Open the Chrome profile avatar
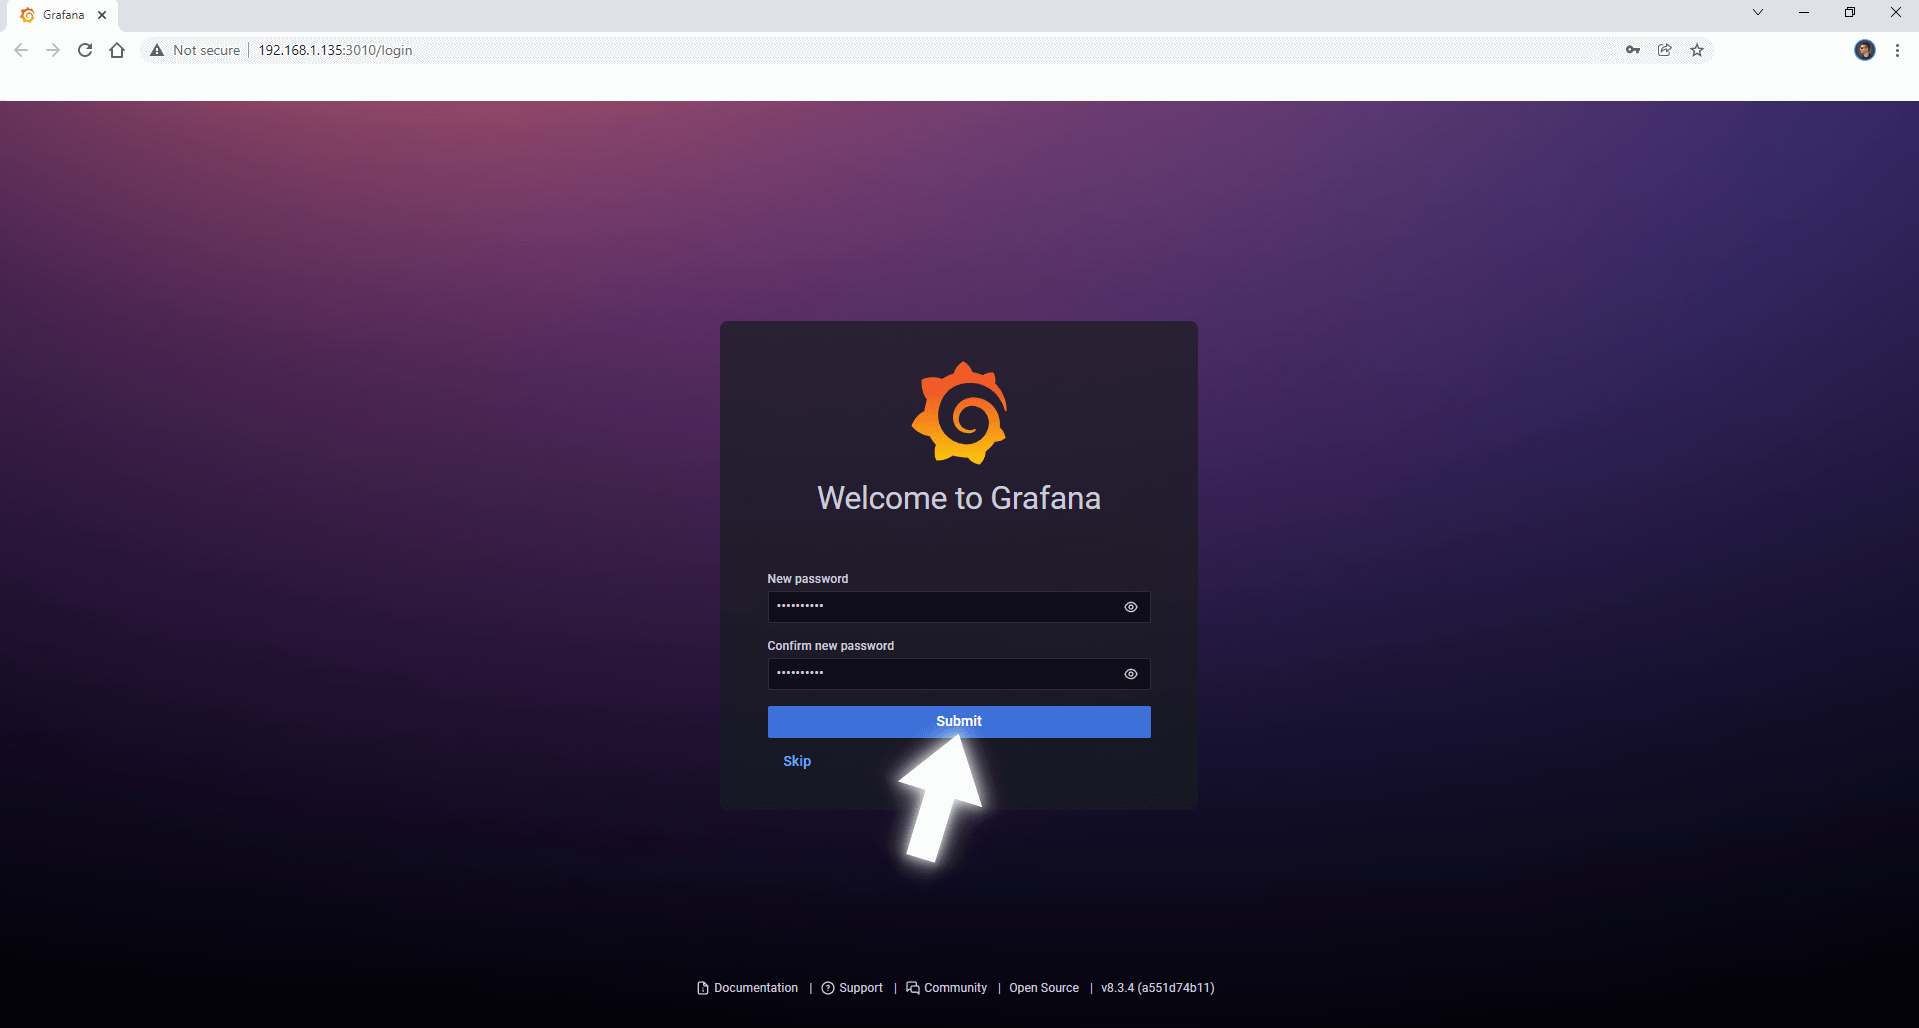The height and width of the screenshot is (1028, 1919). (x=1865, y=50)
